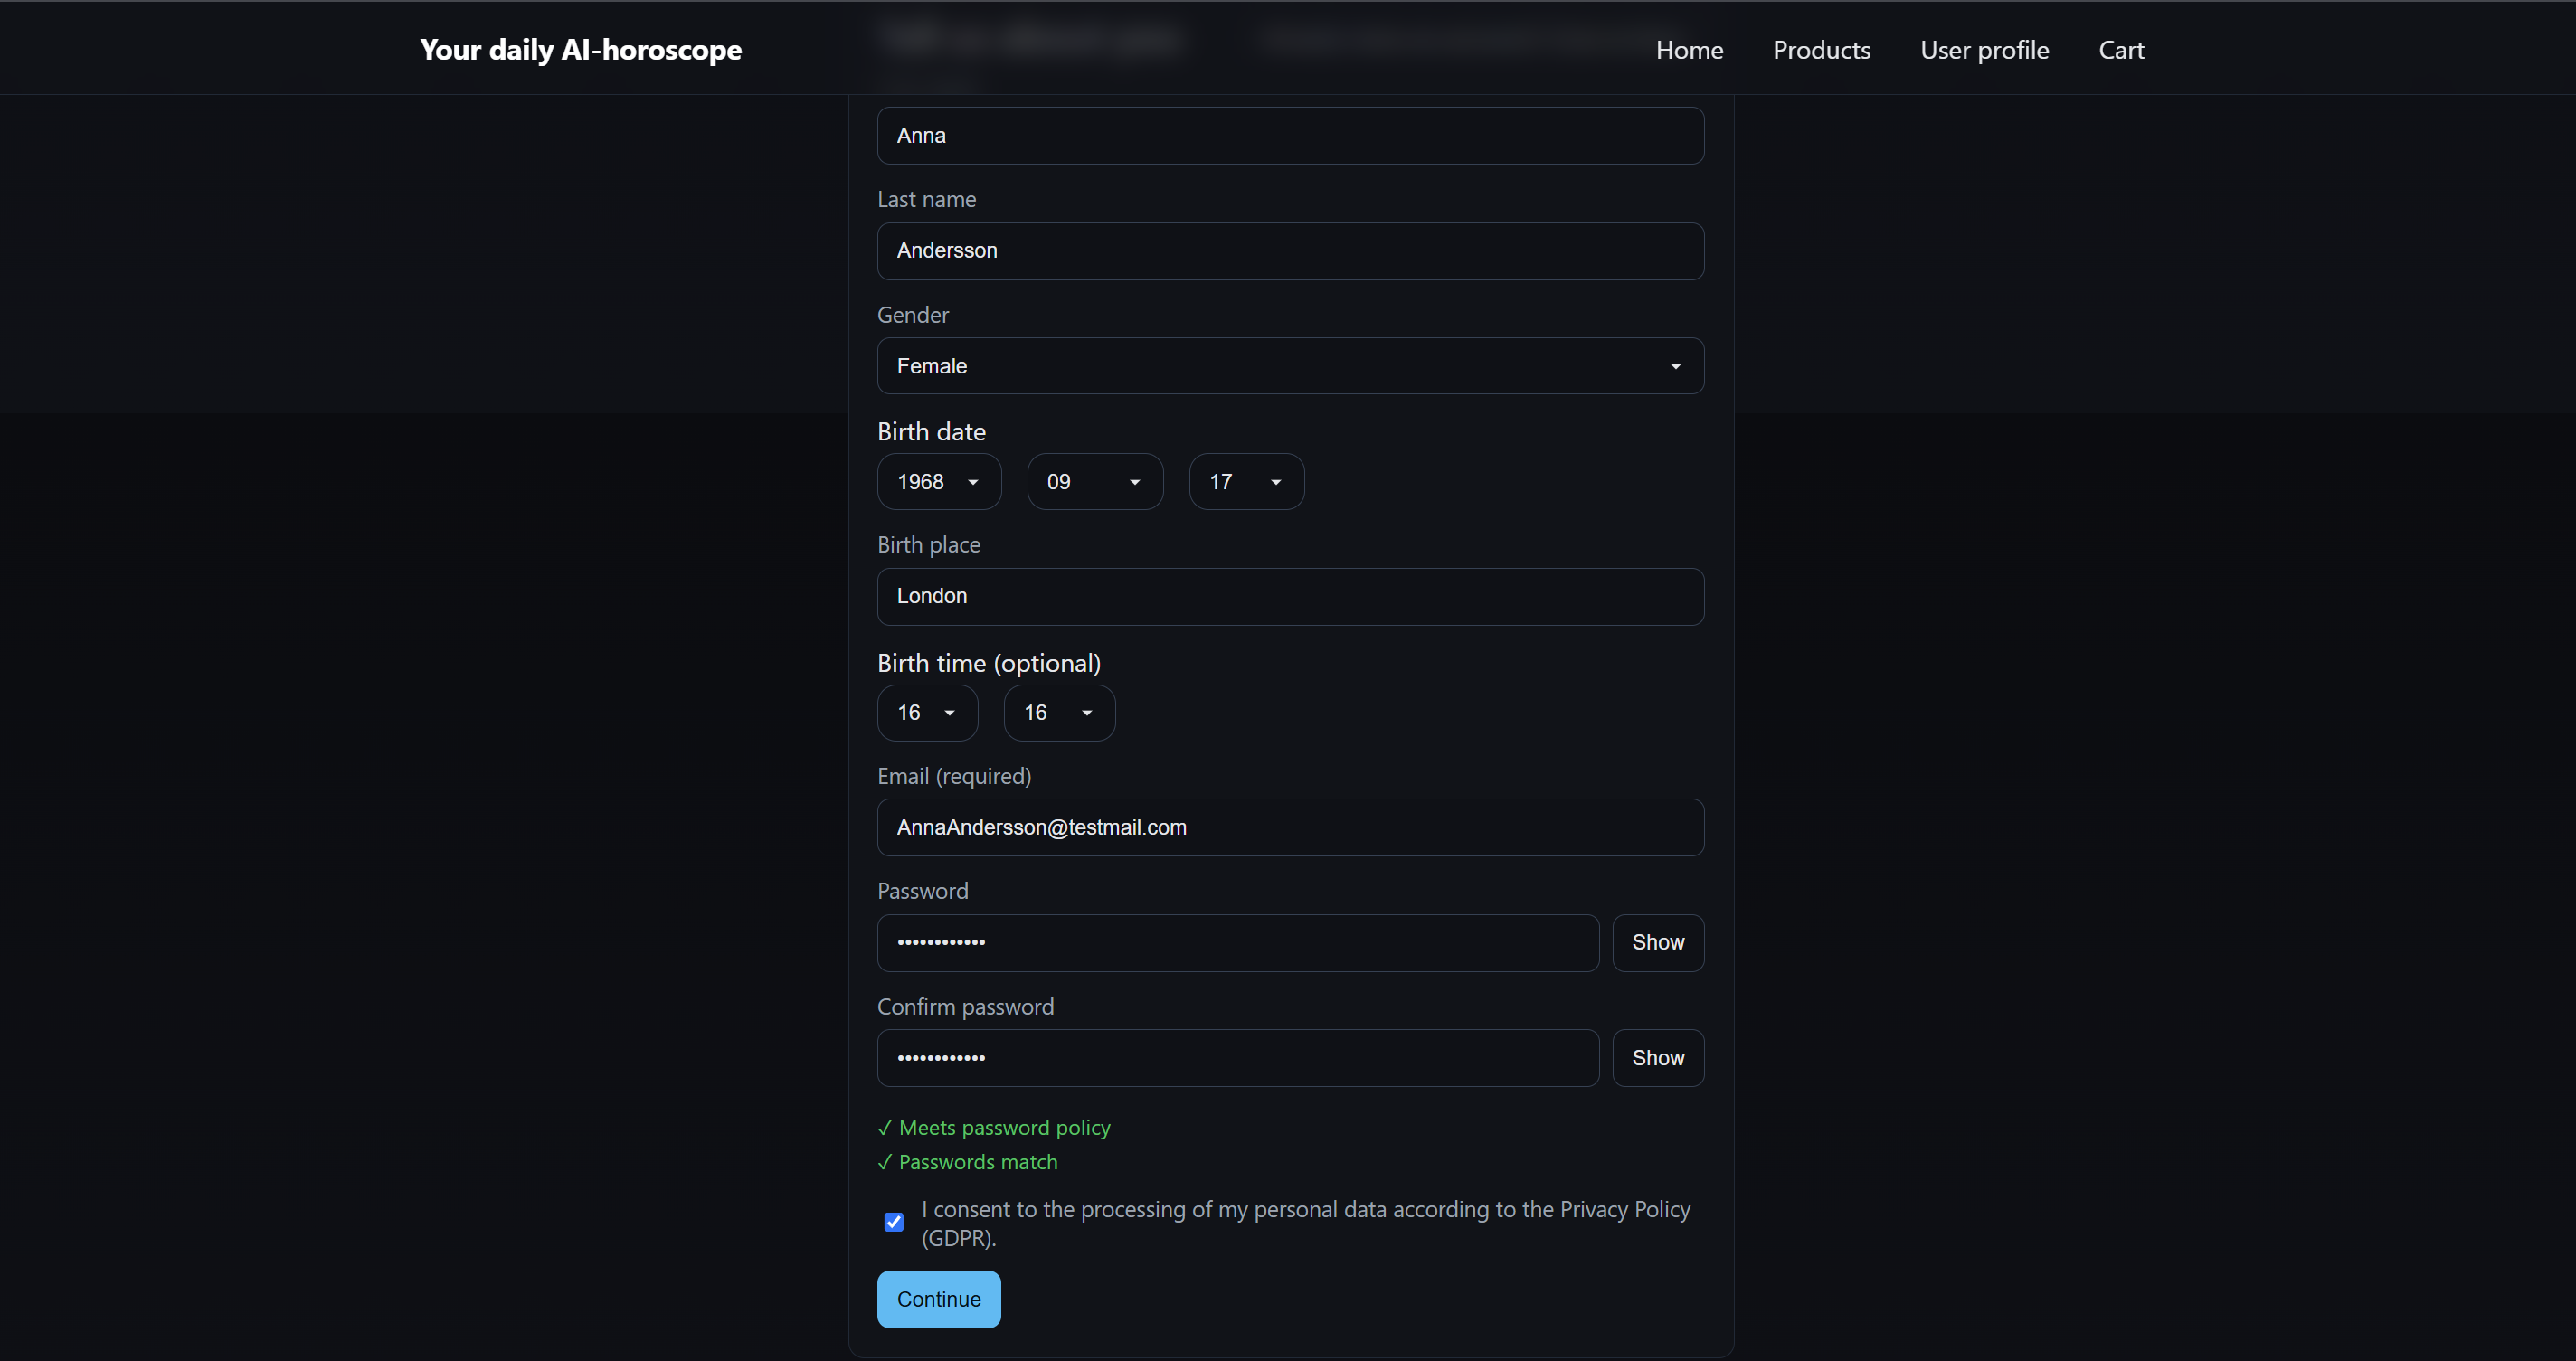Open the Gender dropdown showing Female

click(1289, 366)
